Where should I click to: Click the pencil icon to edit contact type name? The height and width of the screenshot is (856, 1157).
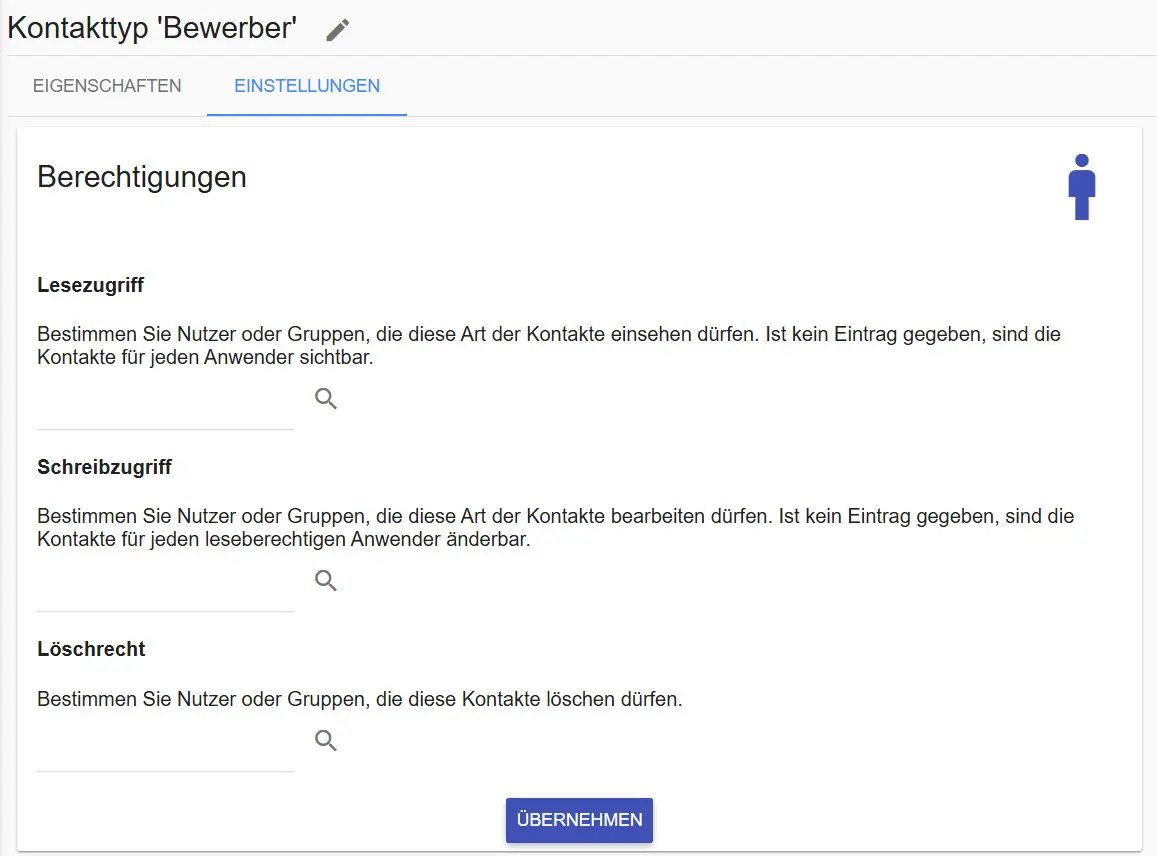[338, 30]
